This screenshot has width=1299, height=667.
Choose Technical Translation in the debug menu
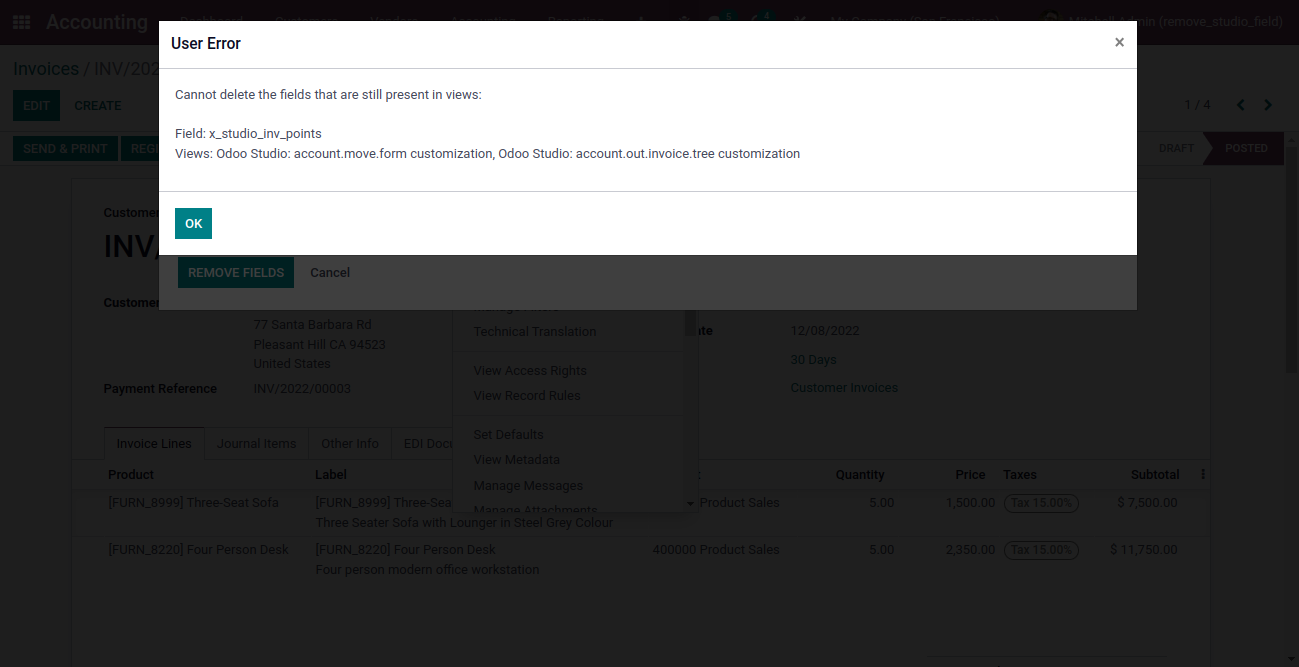pos(535,331)
